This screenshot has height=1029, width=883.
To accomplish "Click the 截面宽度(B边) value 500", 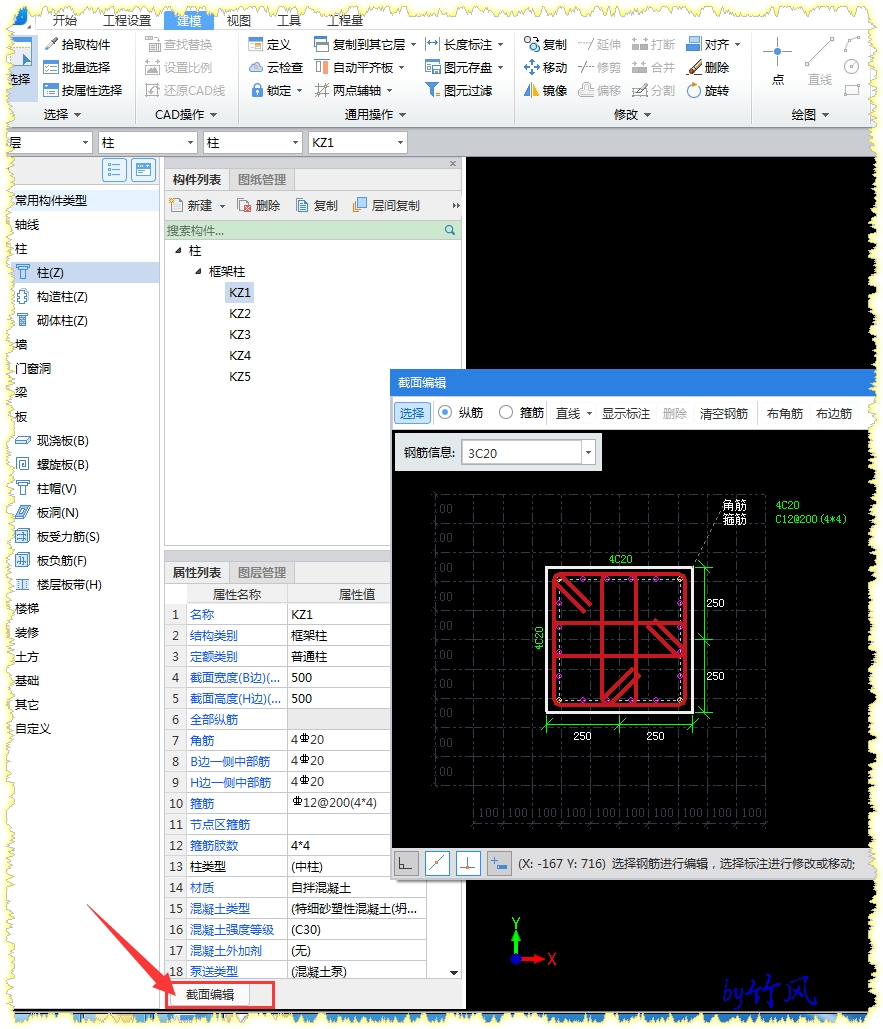I will pos(339,677).
